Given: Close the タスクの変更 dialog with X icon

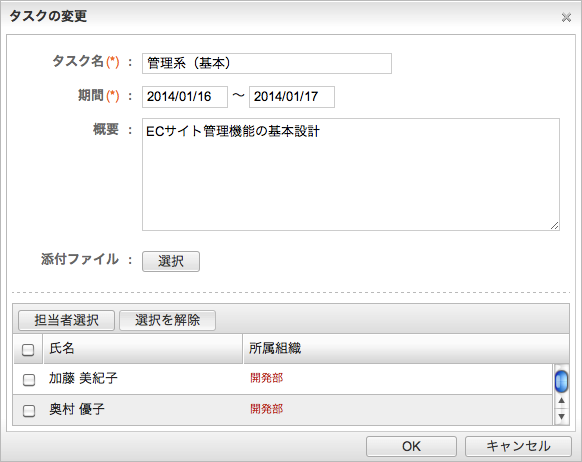Looking at the screenshot, I should (566, 17).
